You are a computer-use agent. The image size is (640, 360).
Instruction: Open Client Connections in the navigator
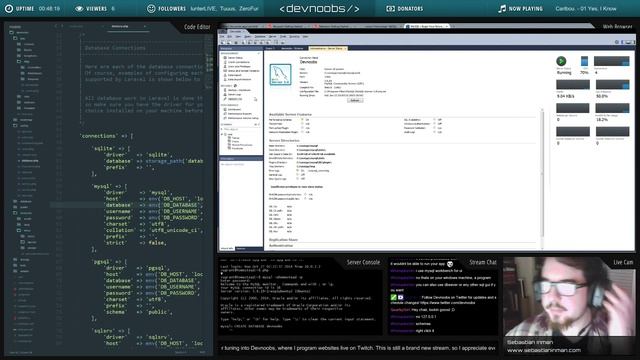238,62
